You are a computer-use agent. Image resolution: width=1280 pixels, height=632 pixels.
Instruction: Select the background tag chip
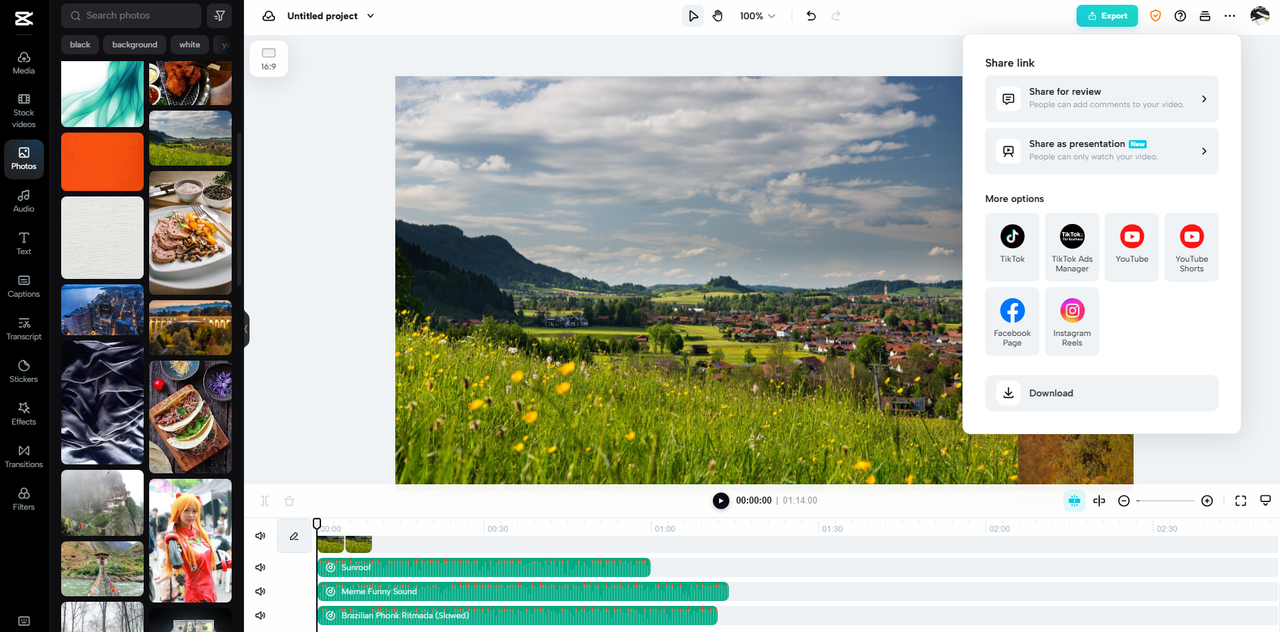coord(135,44)
